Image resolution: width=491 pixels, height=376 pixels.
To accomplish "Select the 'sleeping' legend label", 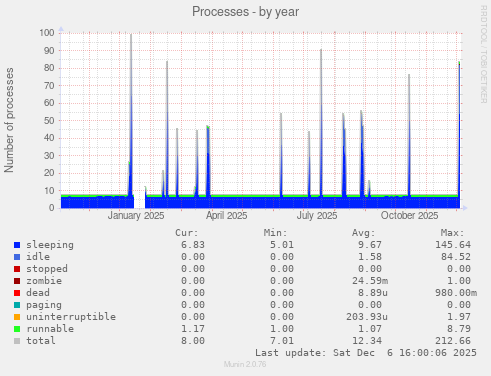I will [50, 245].
